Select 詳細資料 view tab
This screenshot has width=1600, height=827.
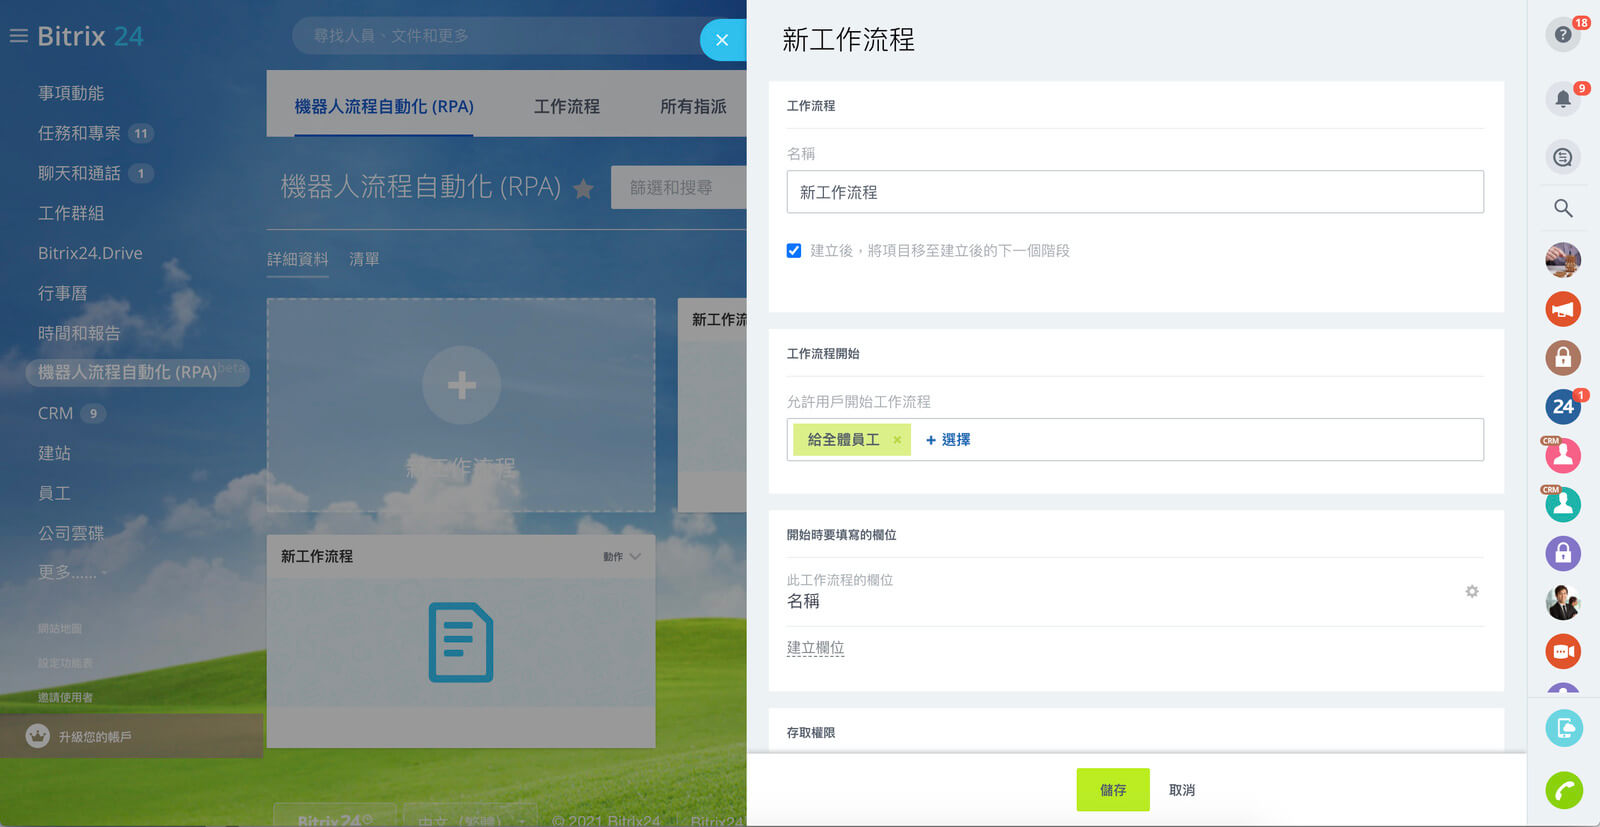[x=298, y=259]
